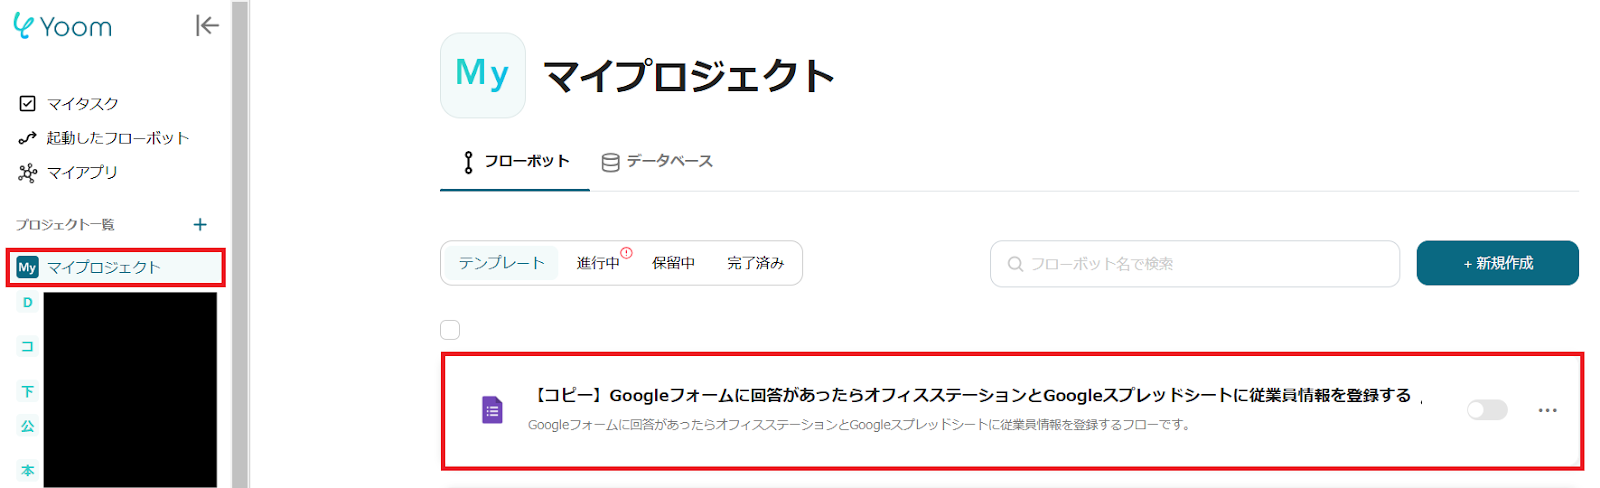
Task: Click the flowbot description text
Action: pos(860,425)
